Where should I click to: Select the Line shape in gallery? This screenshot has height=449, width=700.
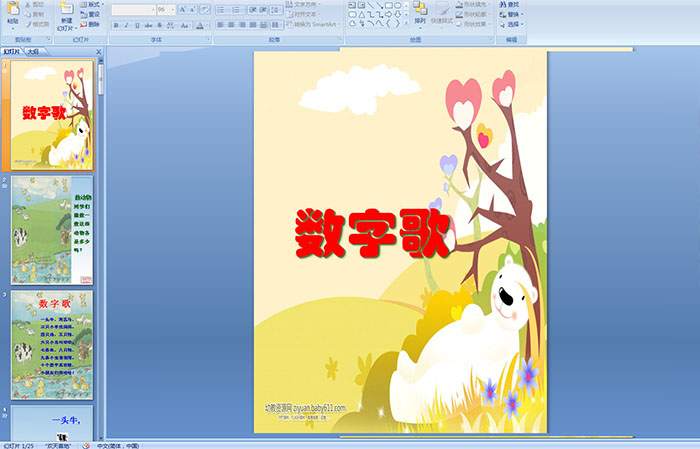[370, 5]
